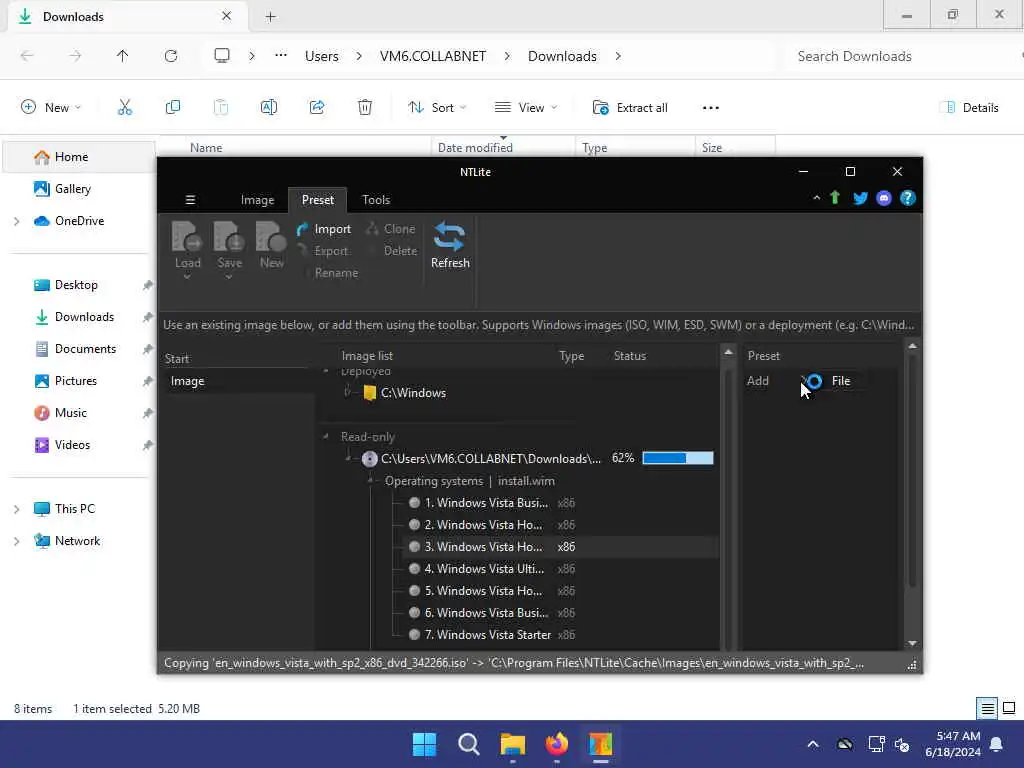The height and width of the screenshot is (768, 1024).
Task: Collapse the NTLite ribbon with the caret icon
Action: (816, 197)
